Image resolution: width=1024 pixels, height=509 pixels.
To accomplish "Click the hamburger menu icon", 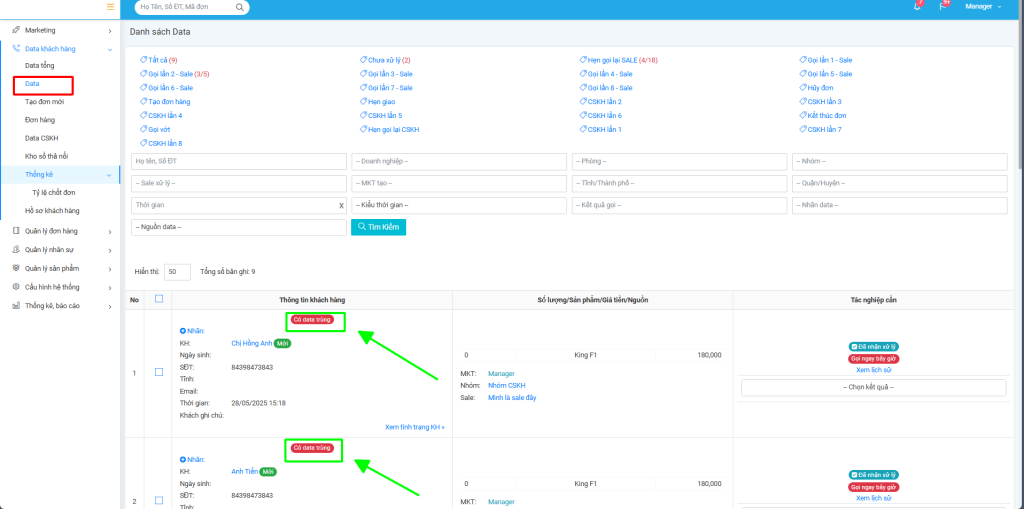I will pyautogui.click(x=110, y=7).
